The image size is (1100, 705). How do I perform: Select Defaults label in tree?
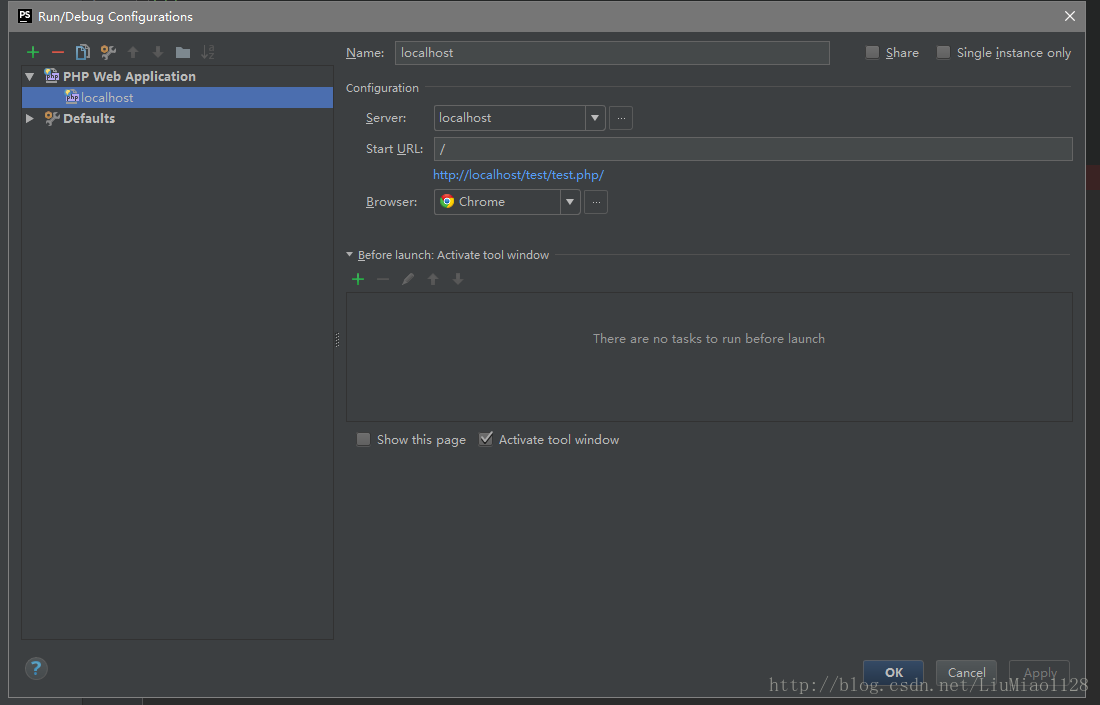(x=89, y=119)
